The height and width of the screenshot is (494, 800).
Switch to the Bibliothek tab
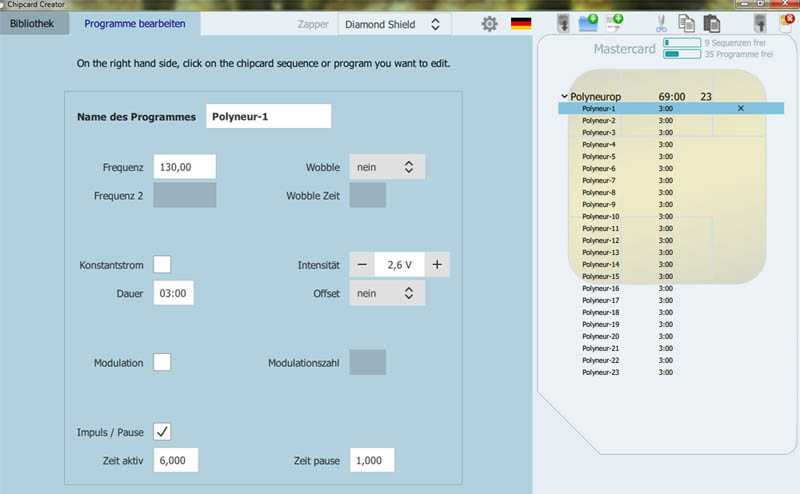pyautogui.click(x=34, y=22)
